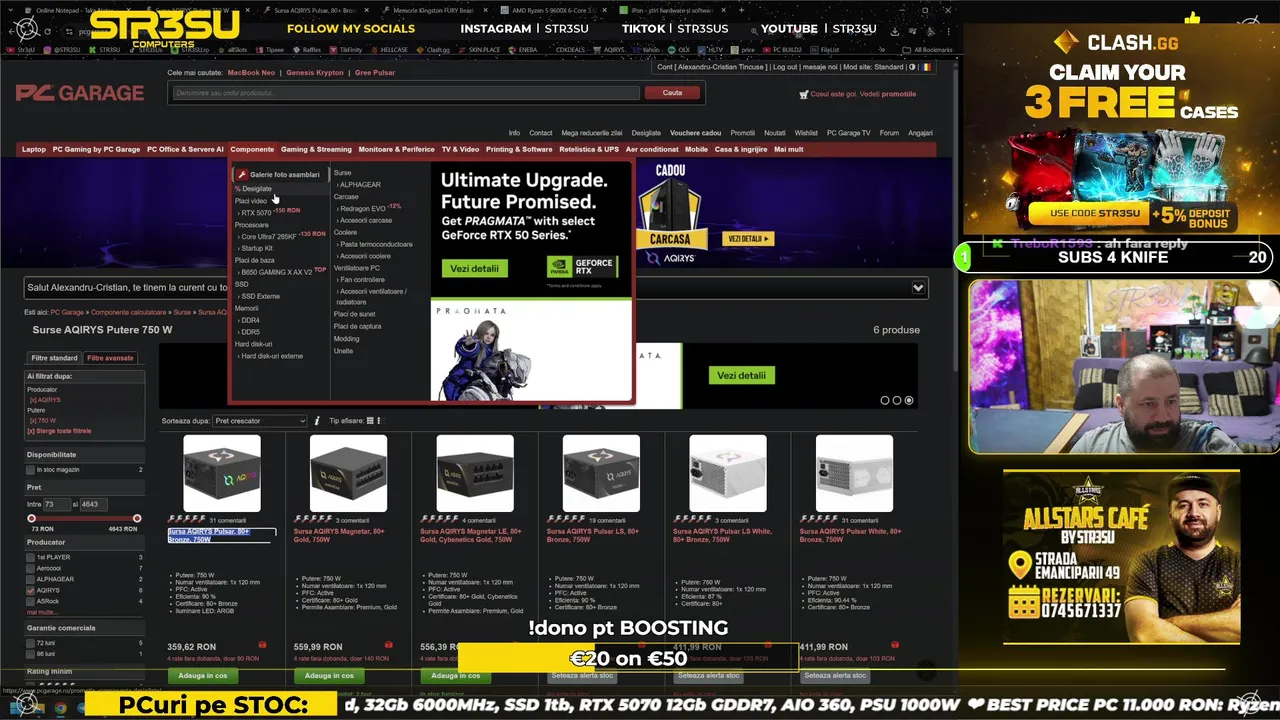Viewport: 1280px width, 720px height.
Task: Switch to grid display view icon
Action: tap(370, 421)
